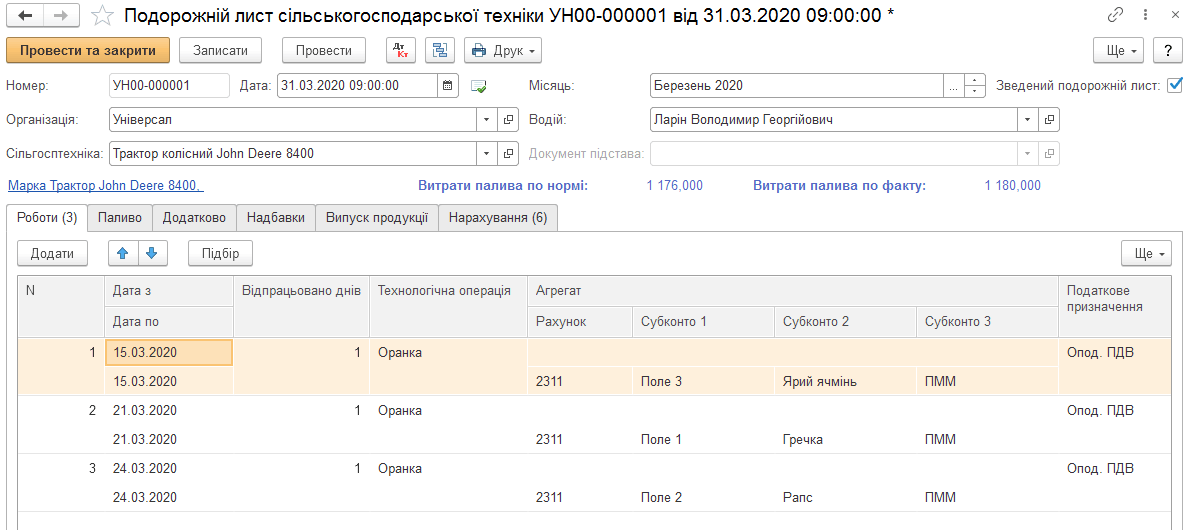Select Поле 1 cell
Screen dimensions: 1194x530
(703, 439)
